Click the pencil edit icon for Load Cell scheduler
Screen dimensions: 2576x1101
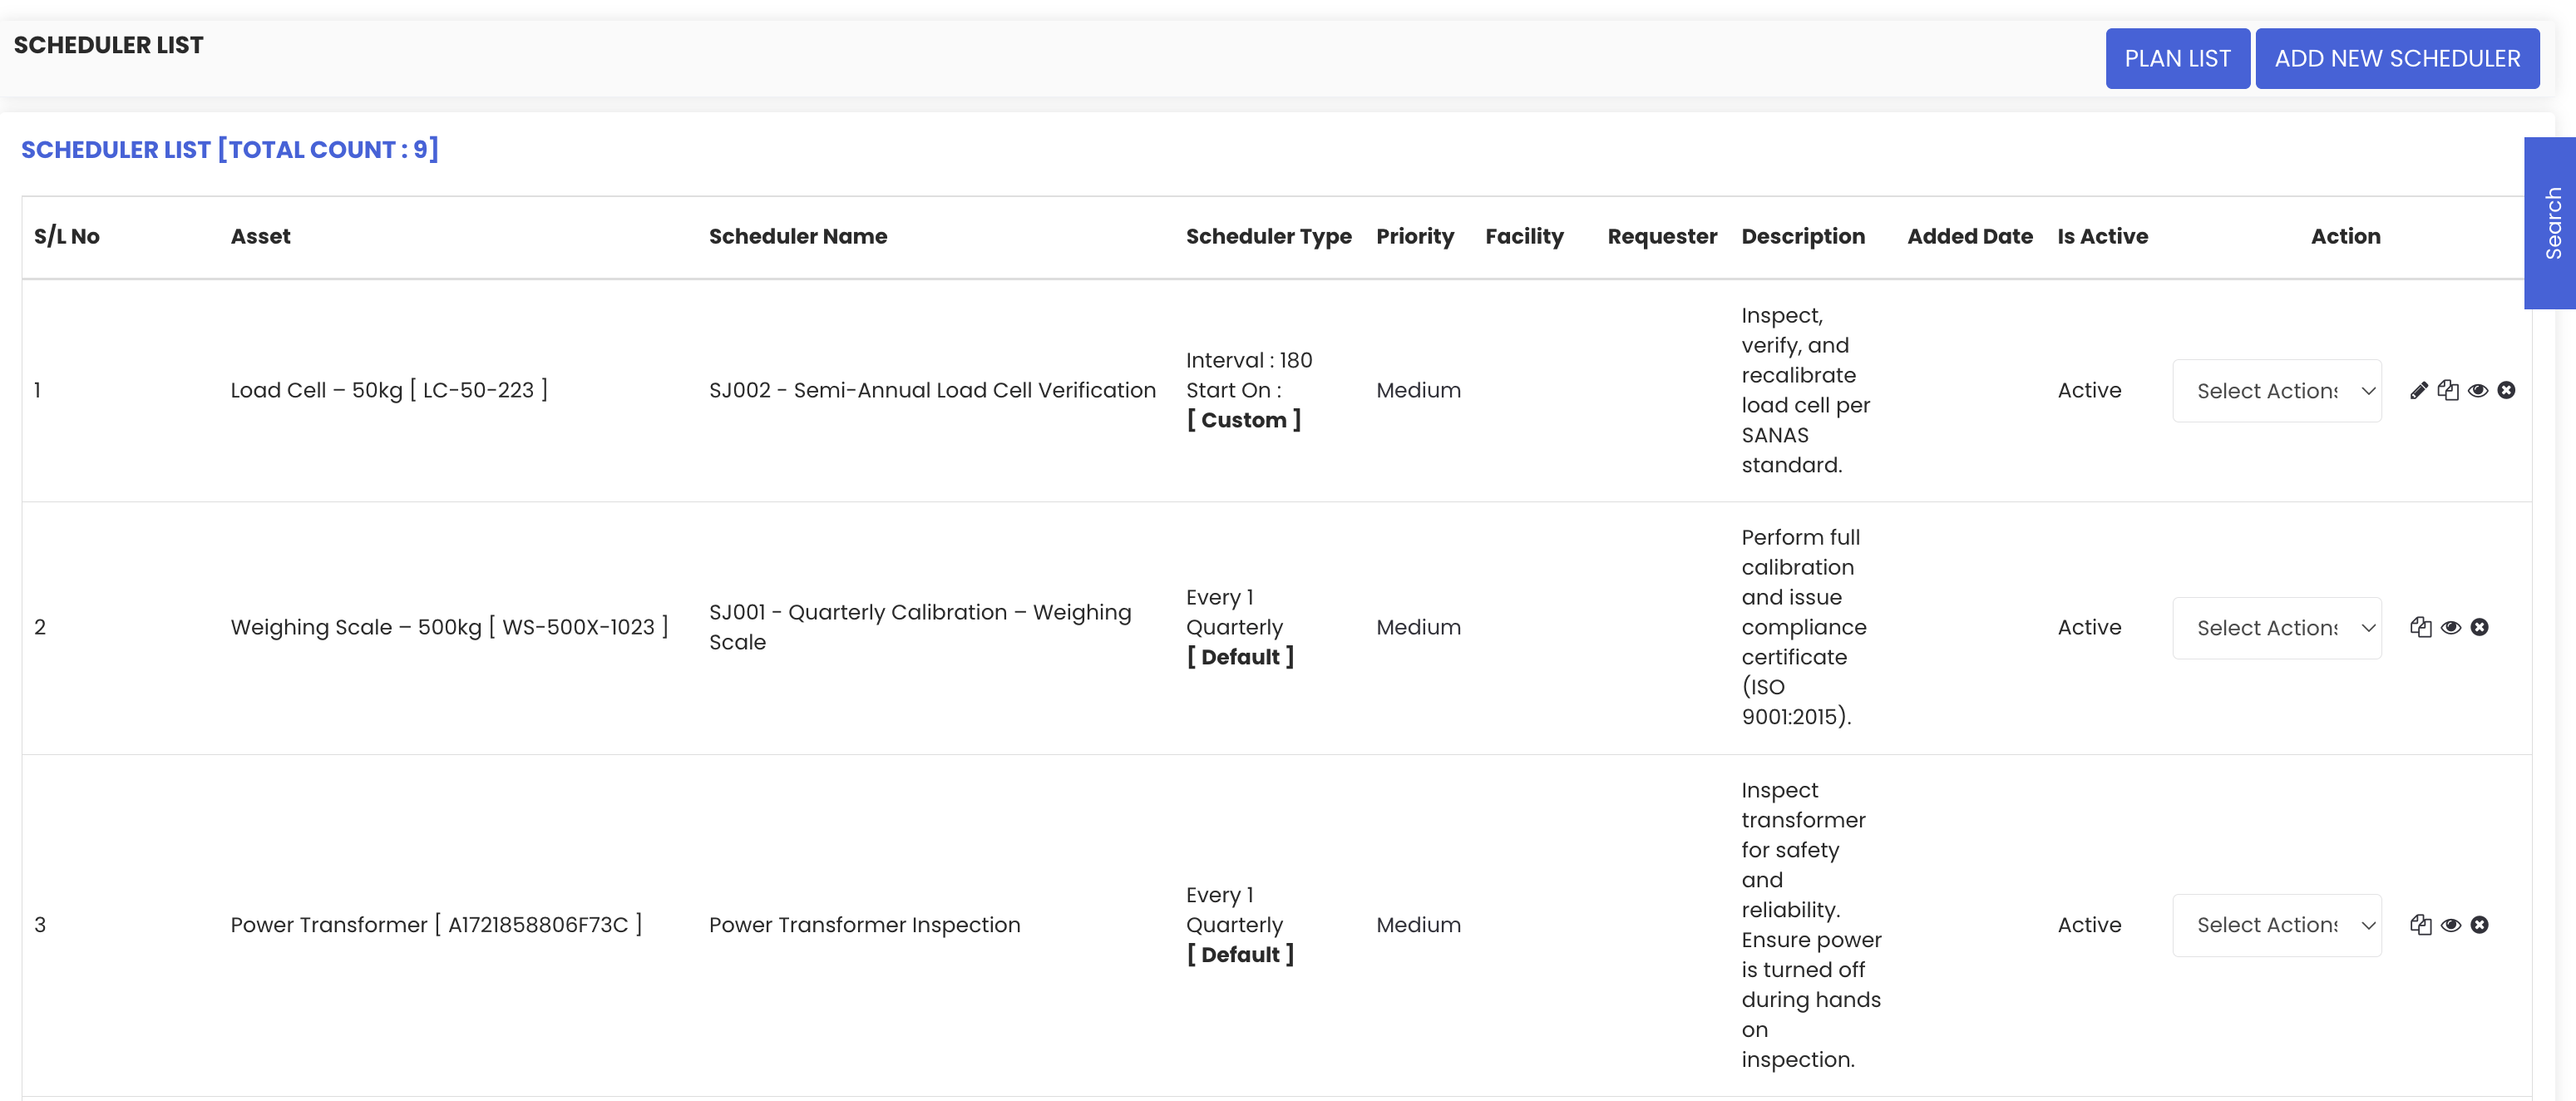tap(2419, 390)
